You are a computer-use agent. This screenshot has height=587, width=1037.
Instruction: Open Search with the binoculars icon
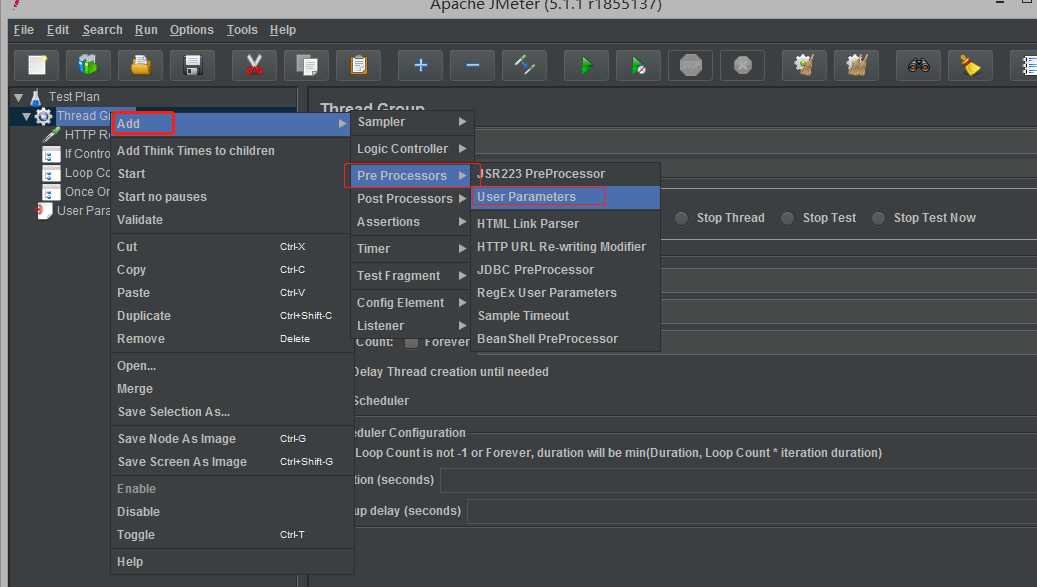pos(918,65)
